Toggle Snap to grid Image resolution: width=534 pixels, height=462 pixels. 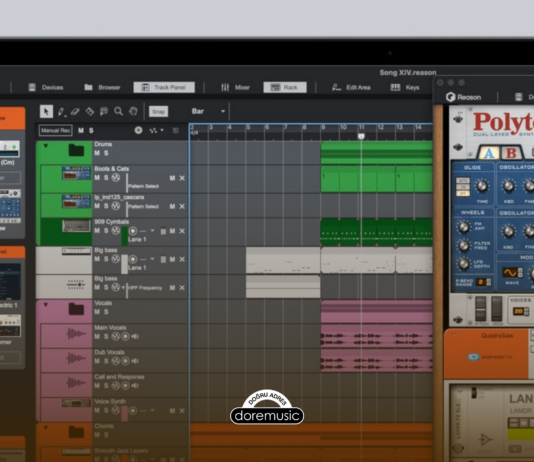coord(158,111)
